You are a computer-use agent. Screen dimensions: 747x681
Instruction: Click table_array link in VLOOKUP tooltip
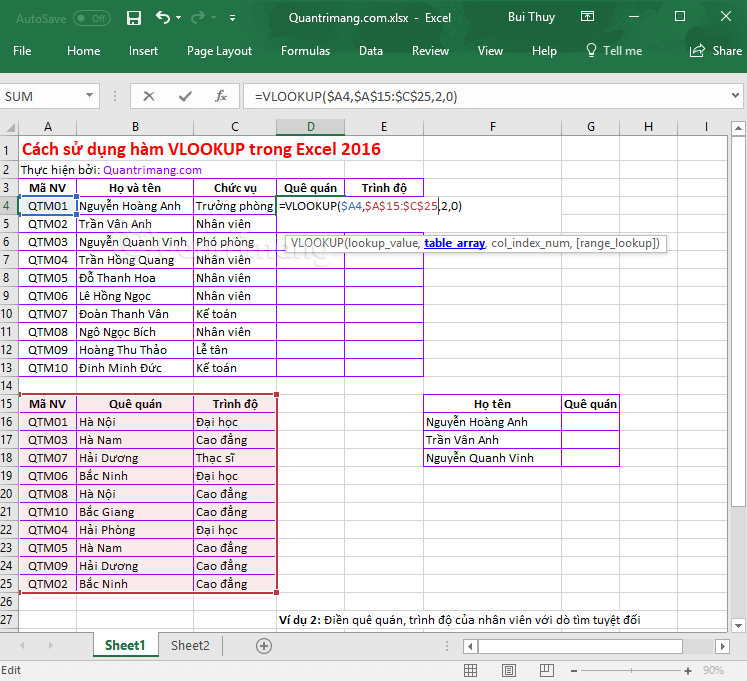(454, 243)
